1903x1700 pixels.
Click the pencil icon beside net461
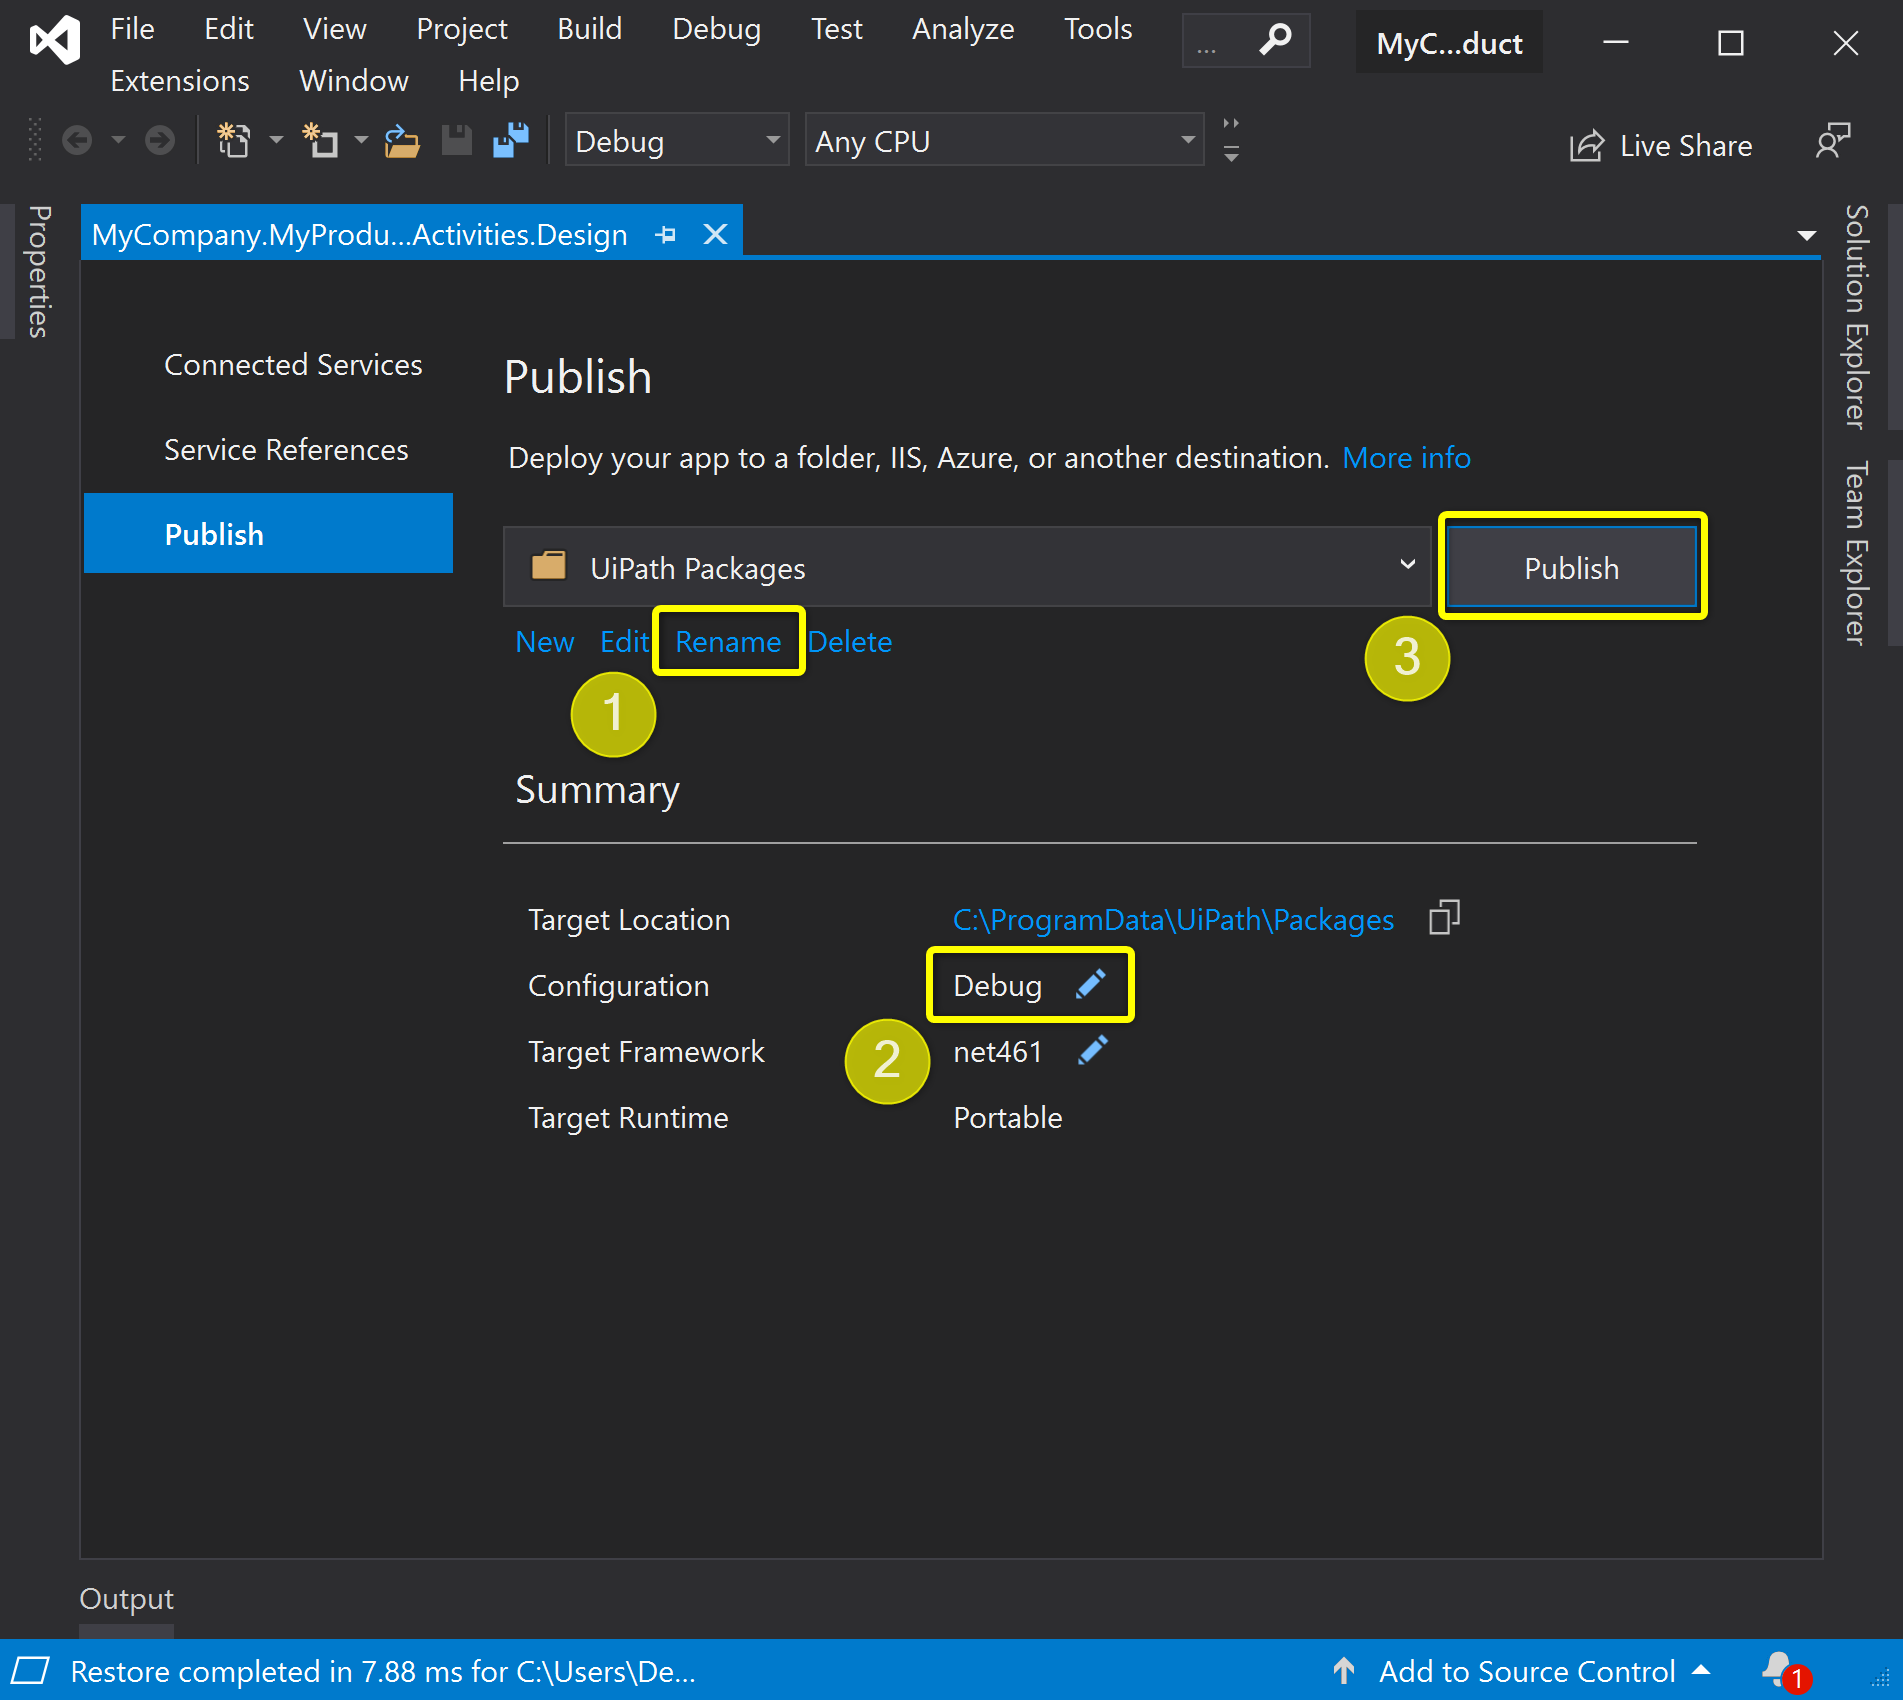coord(1093,1050)
